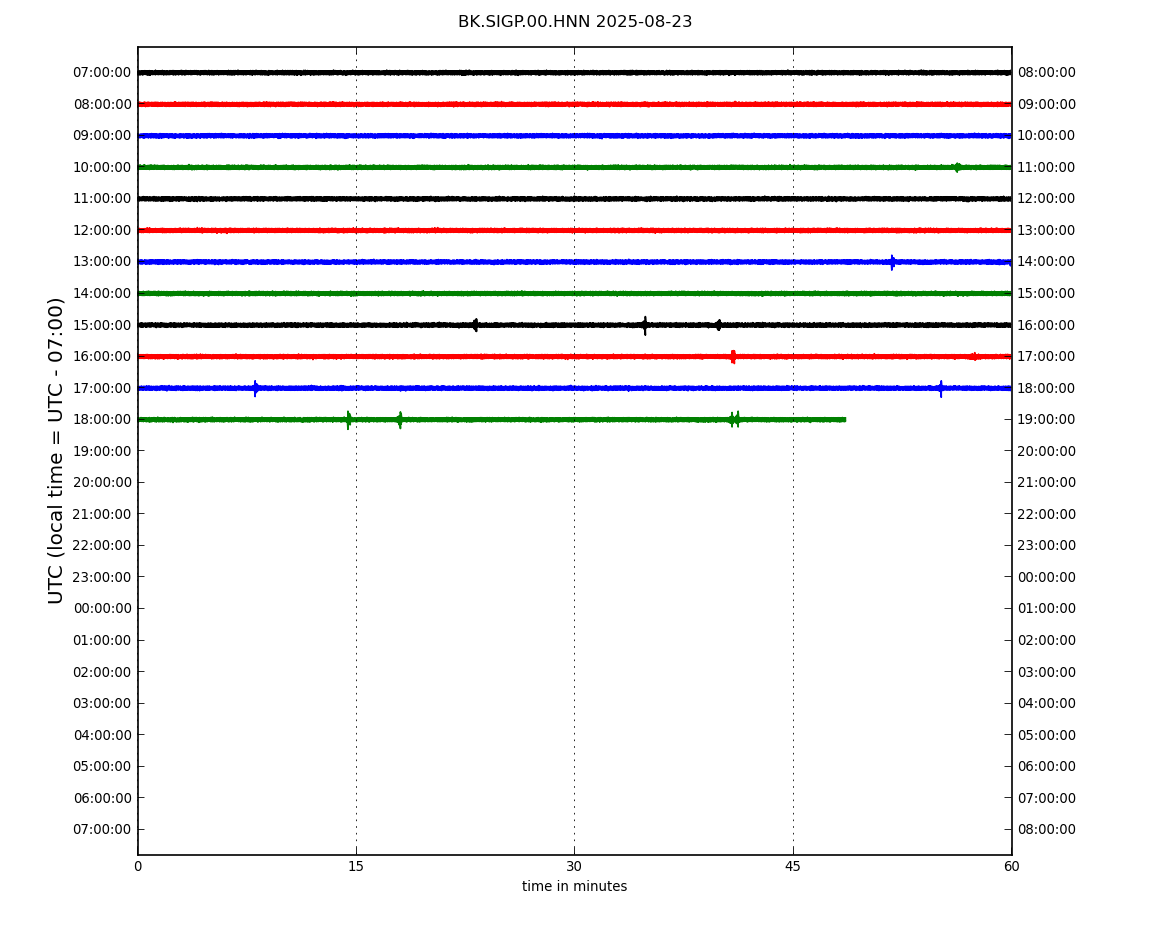Viewport: 1150px width, 950px height.
Task: Click second spike on green 18:00:00 trace
Action: pos(400,420)
